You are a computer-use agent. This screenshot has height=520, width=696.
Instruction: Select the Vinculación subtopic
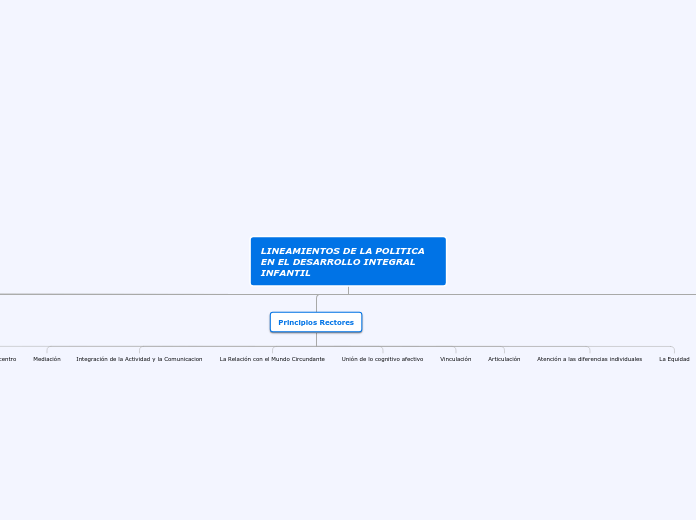point(455,359)
